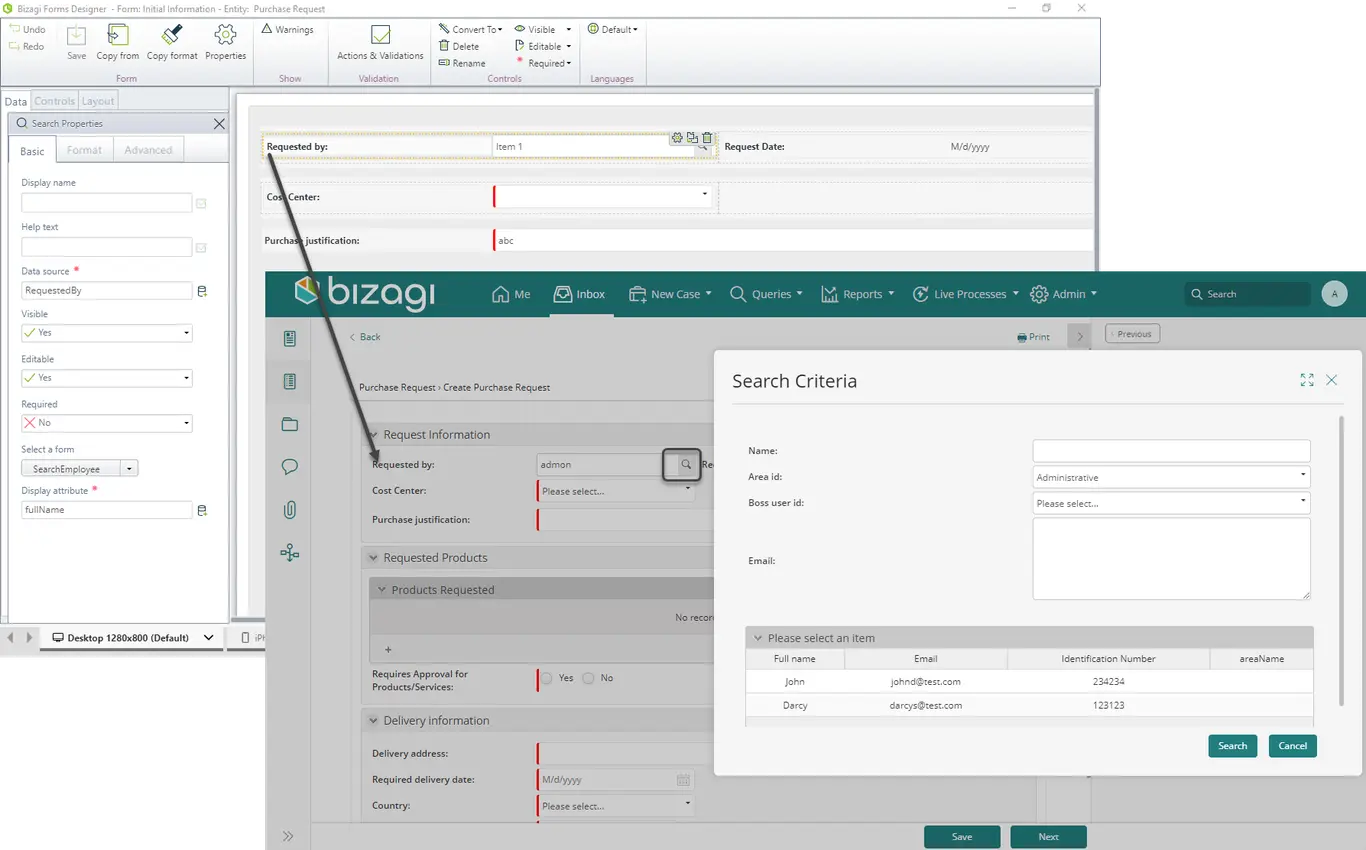
Task: Open the Convert To dropdown
Action: point(470,29)
